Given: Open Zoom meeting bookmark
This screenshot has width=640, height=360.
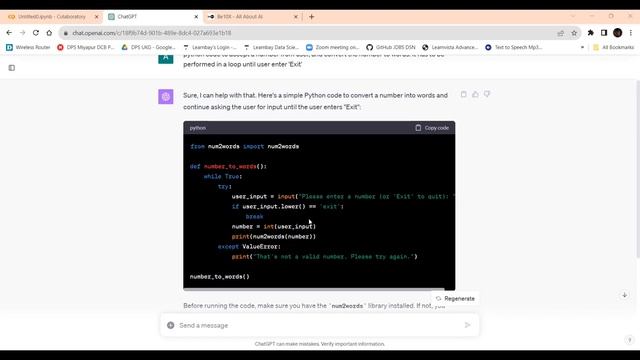Looking at the screenshot, I should click(333, 47).
